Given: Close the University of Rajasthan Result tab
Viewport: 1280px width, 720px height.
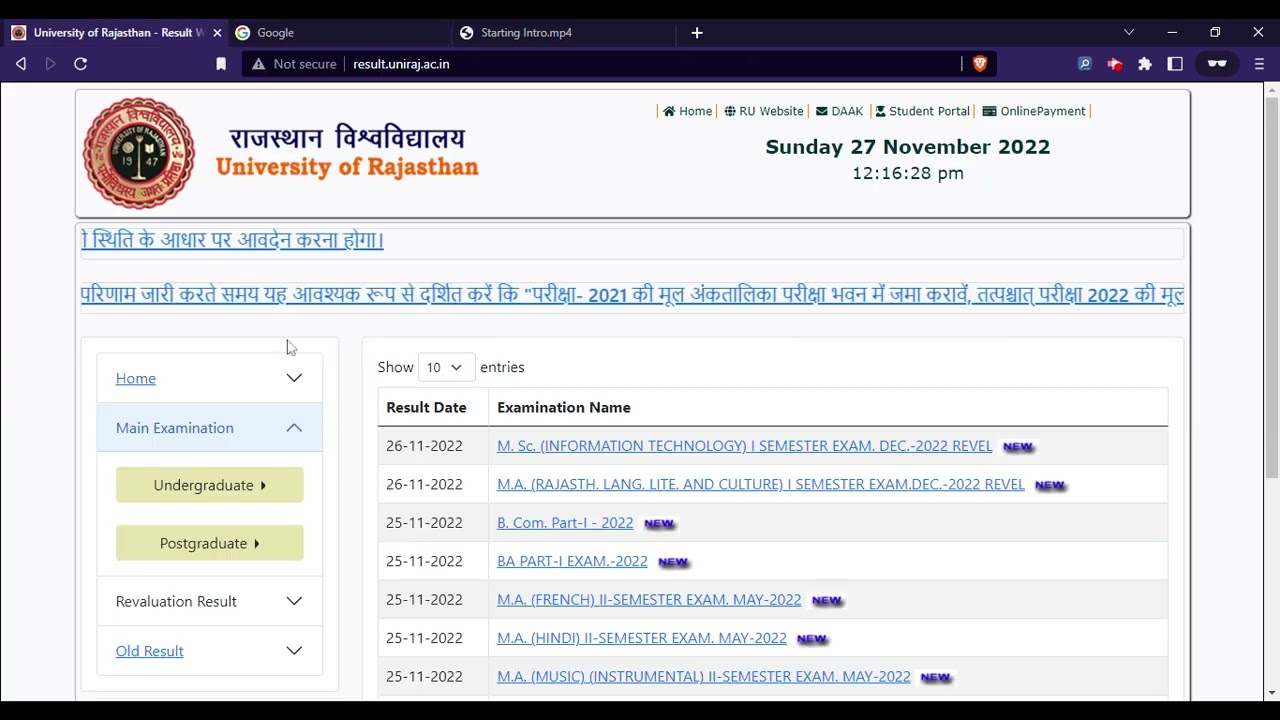Looking at the screenshot, I should pos(217,33).
